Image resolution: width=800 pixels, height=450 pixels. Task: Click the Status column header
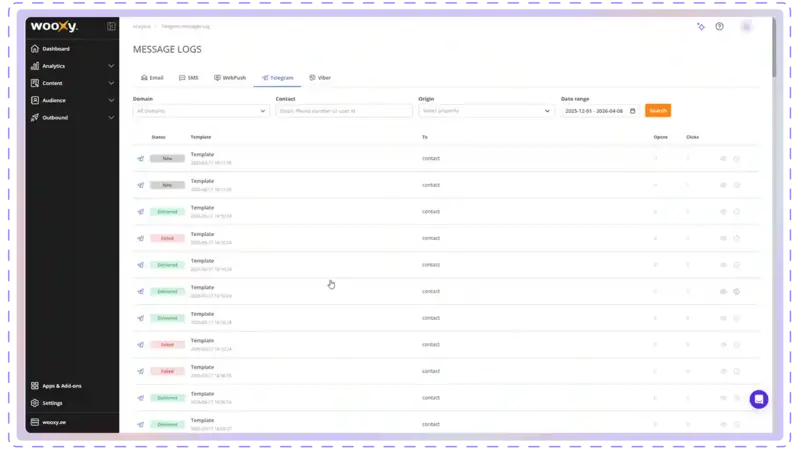tap(158, 137)
